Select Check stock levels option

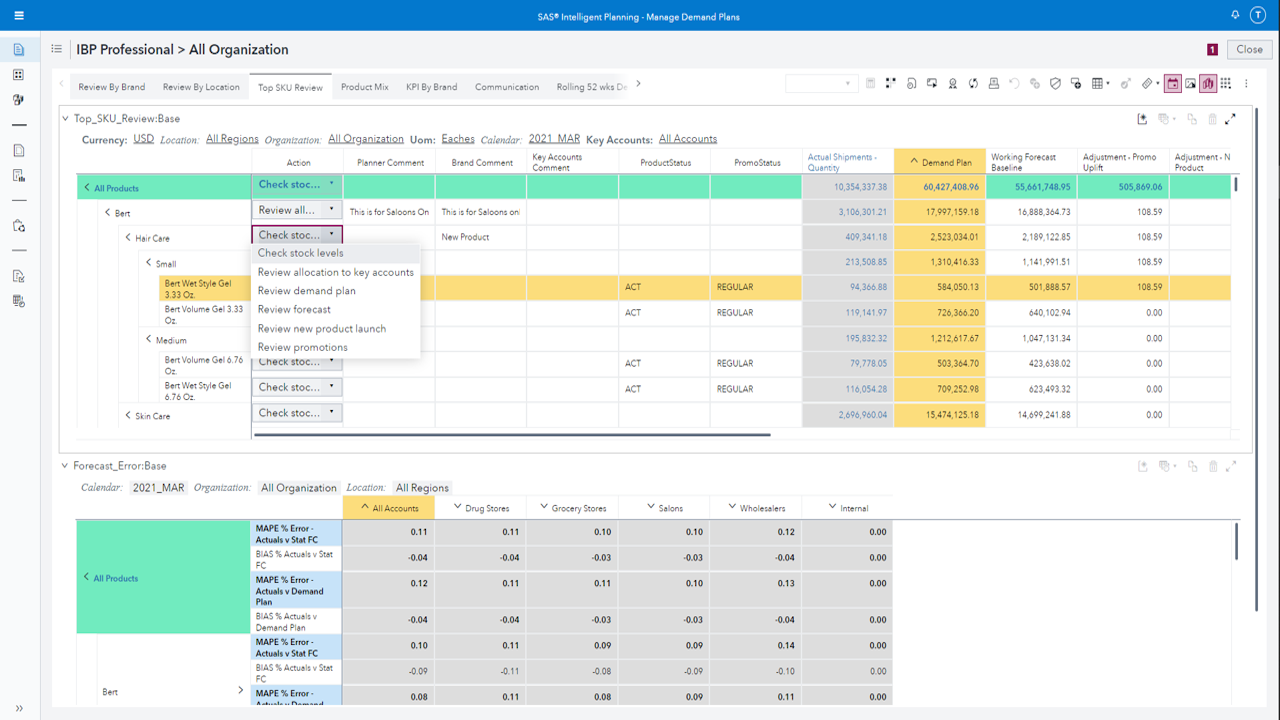pyautogui.click(x=335, y=253)
